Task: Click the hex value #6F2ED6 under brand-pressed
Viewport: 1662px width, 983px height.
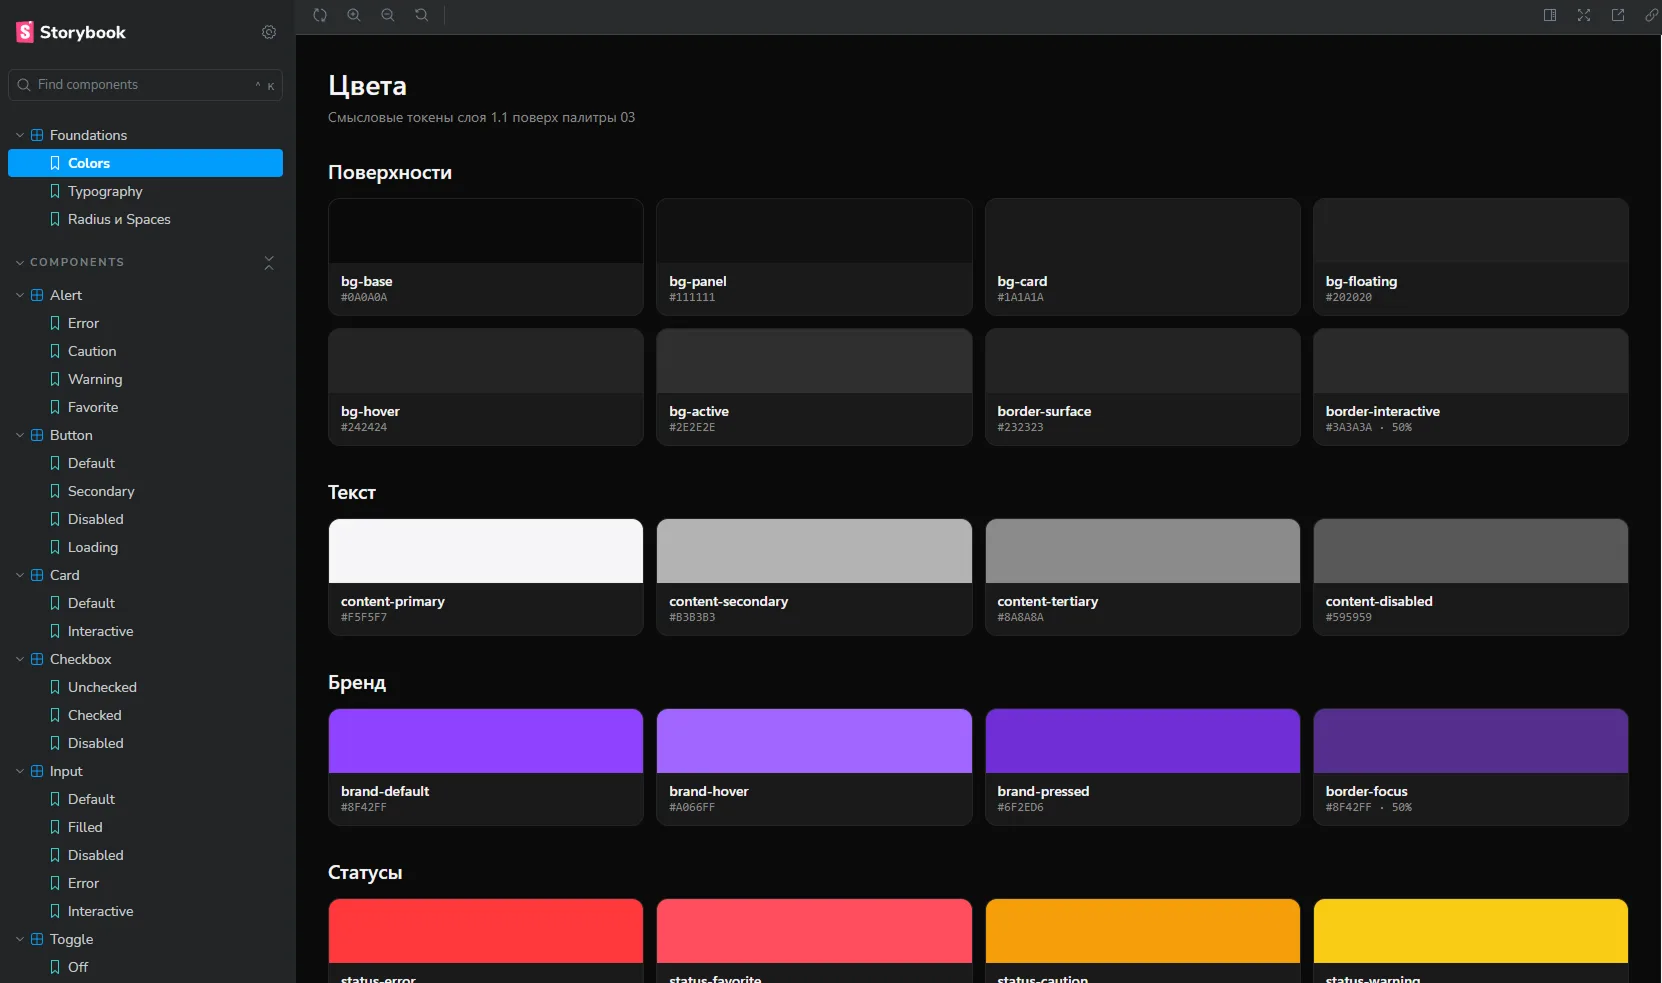Action: click(1020, 807)
